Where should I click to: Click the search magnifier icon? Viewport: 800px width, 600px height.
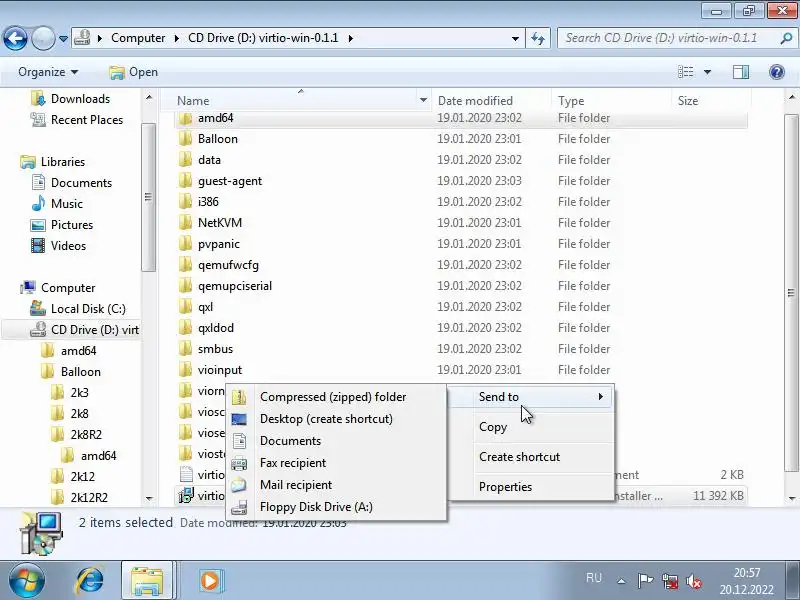[786, 38]
